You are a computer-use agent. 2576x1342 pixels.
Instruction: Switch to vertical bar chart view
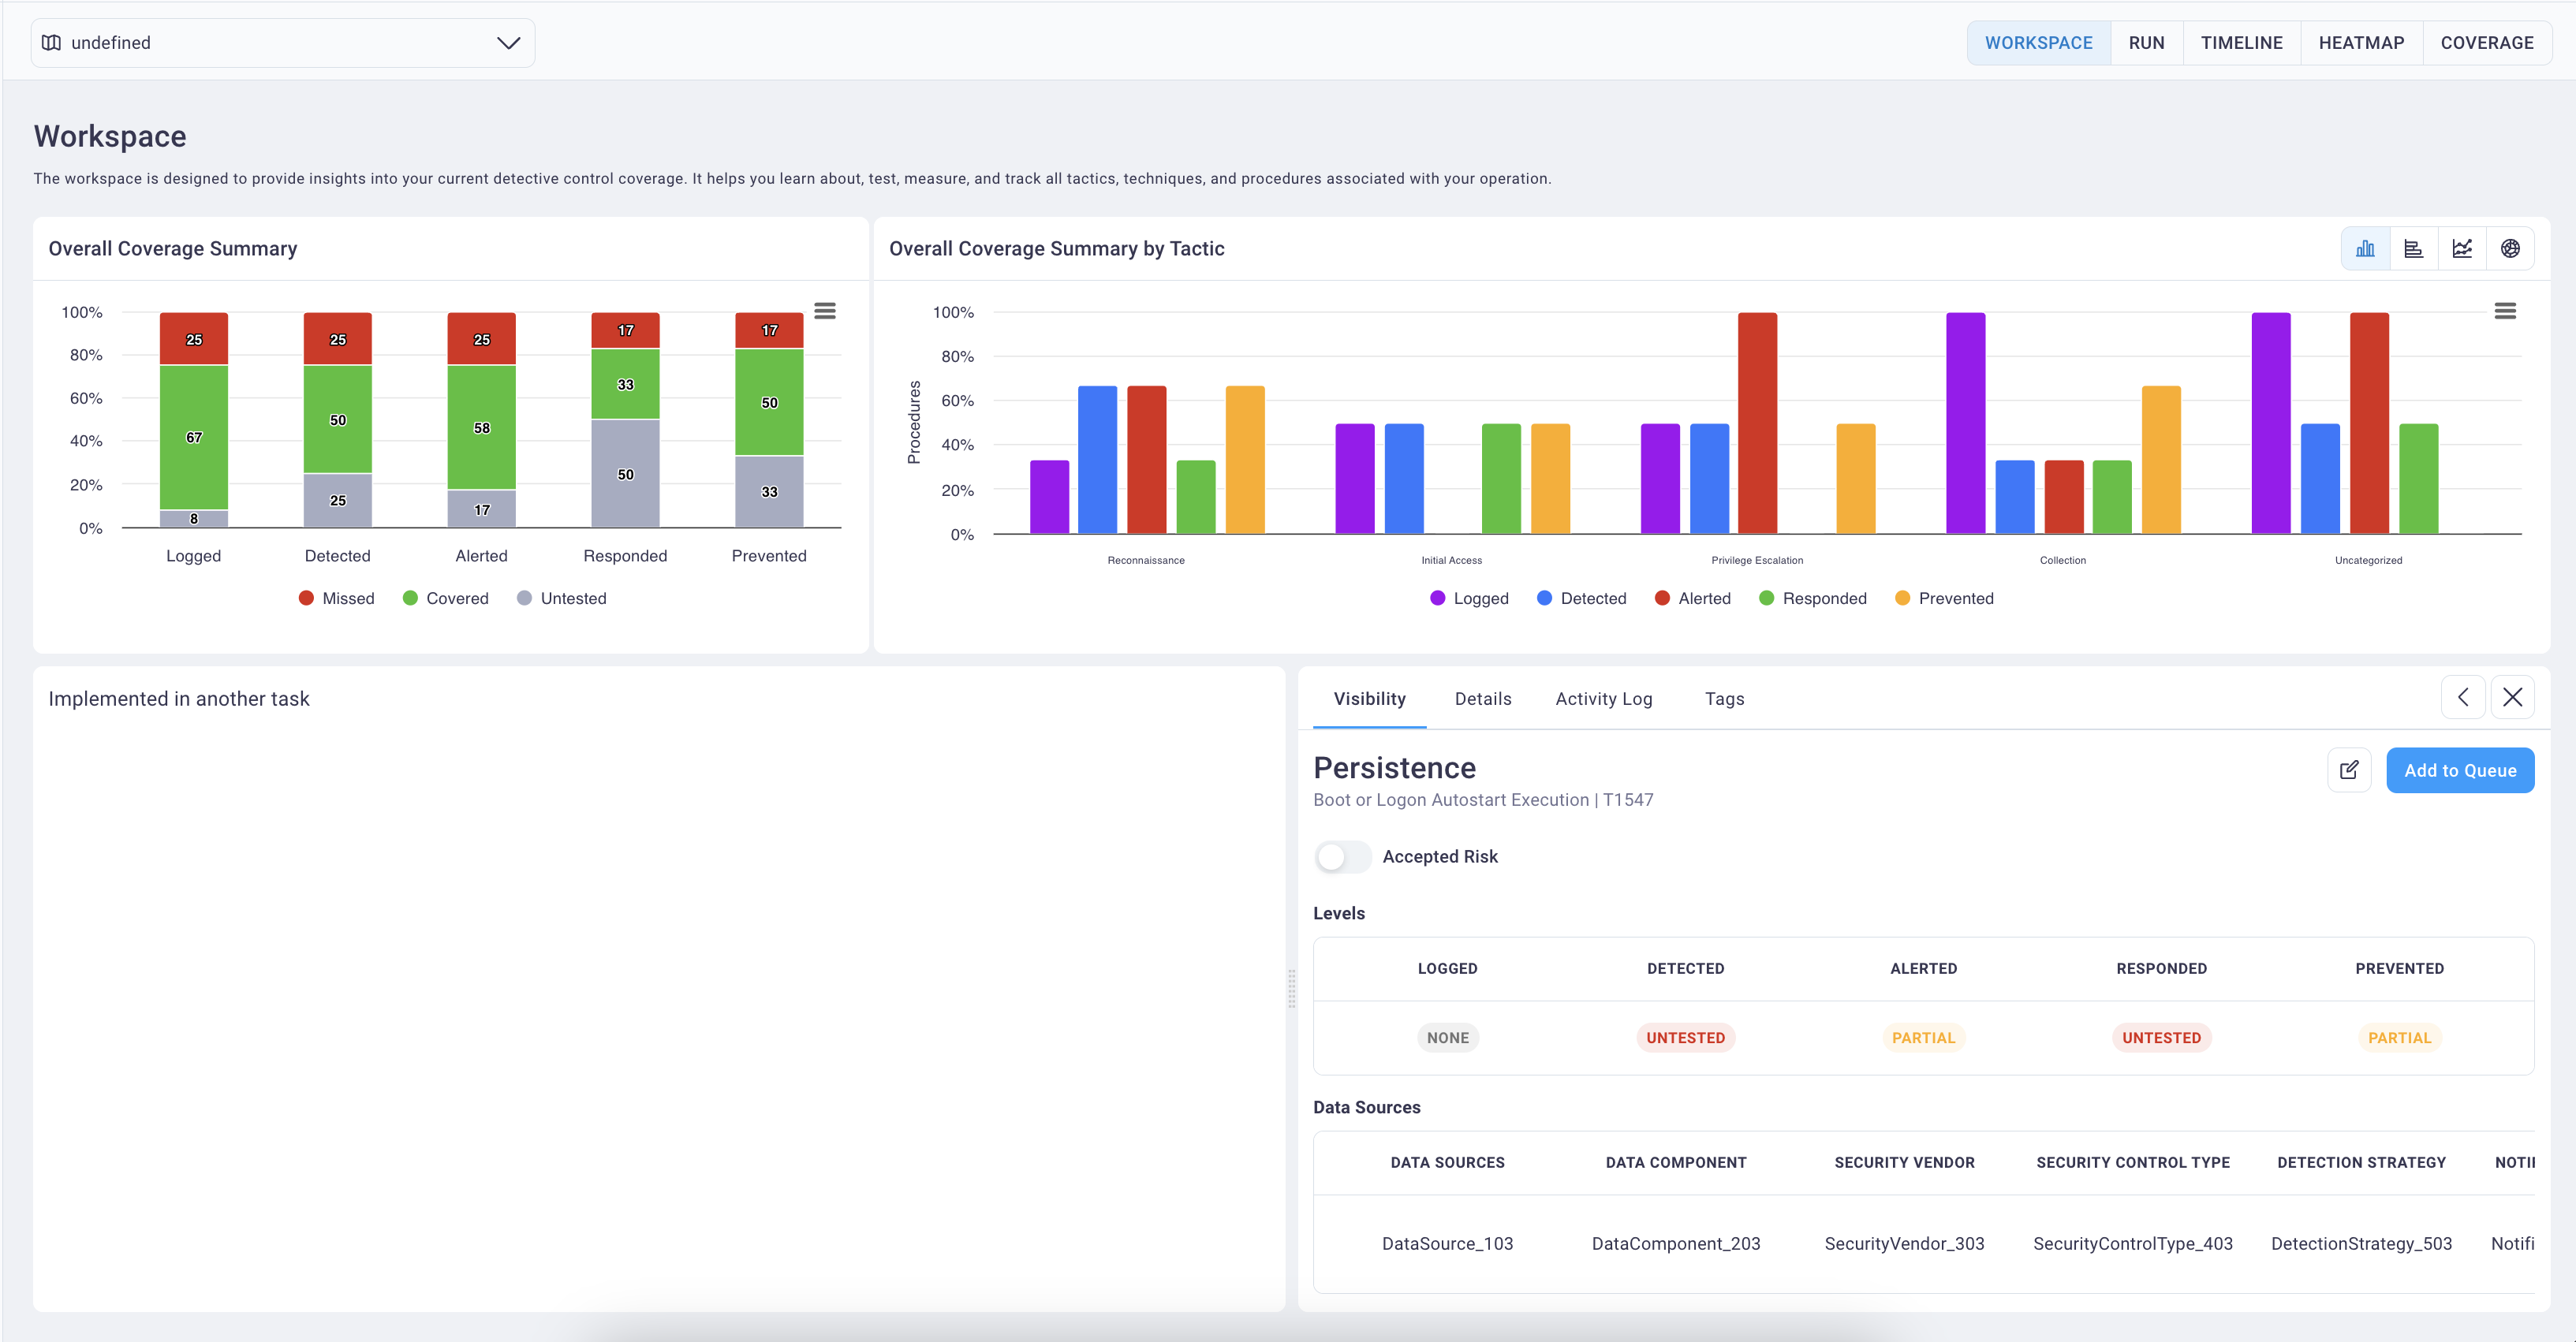point(2365,249)
